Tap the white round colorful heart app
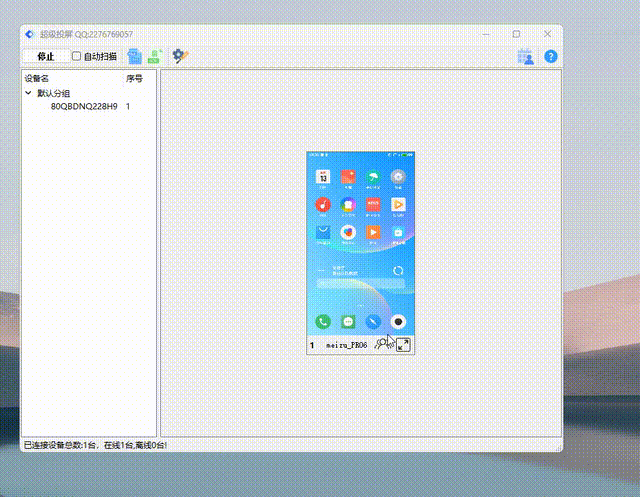640x497 pixels. (348, 232)
